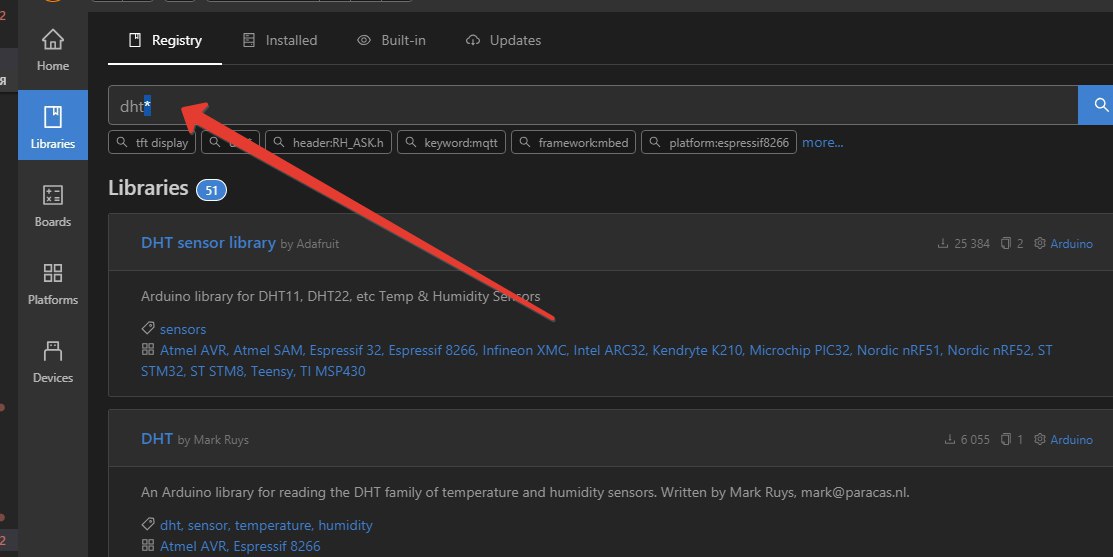Apply the 'platform:espressif8266' search suggestion
This screenshot has width=1113, height=557.
[x=718, y=143]
